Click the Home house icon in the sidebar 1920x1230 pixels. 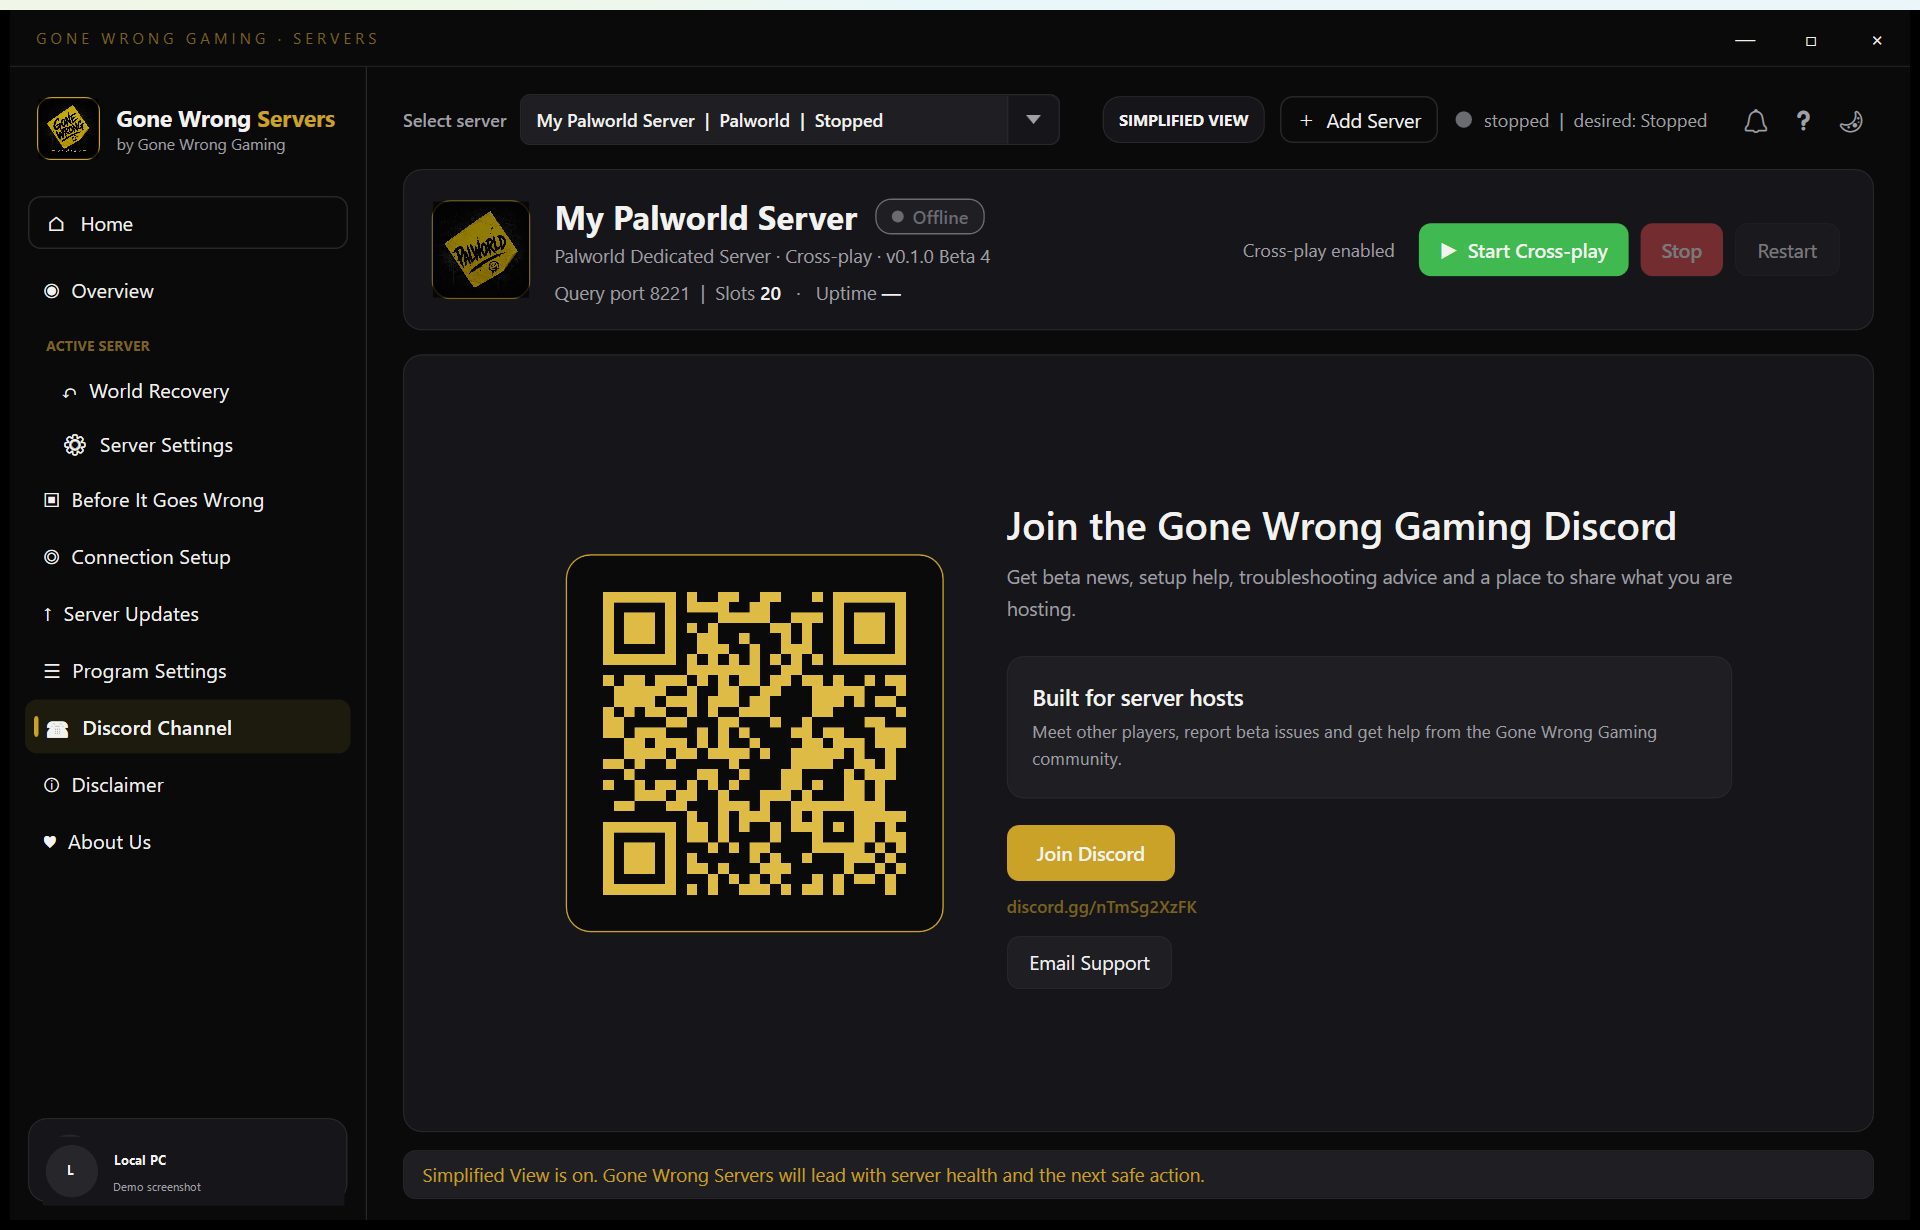(x=57, y=224)
